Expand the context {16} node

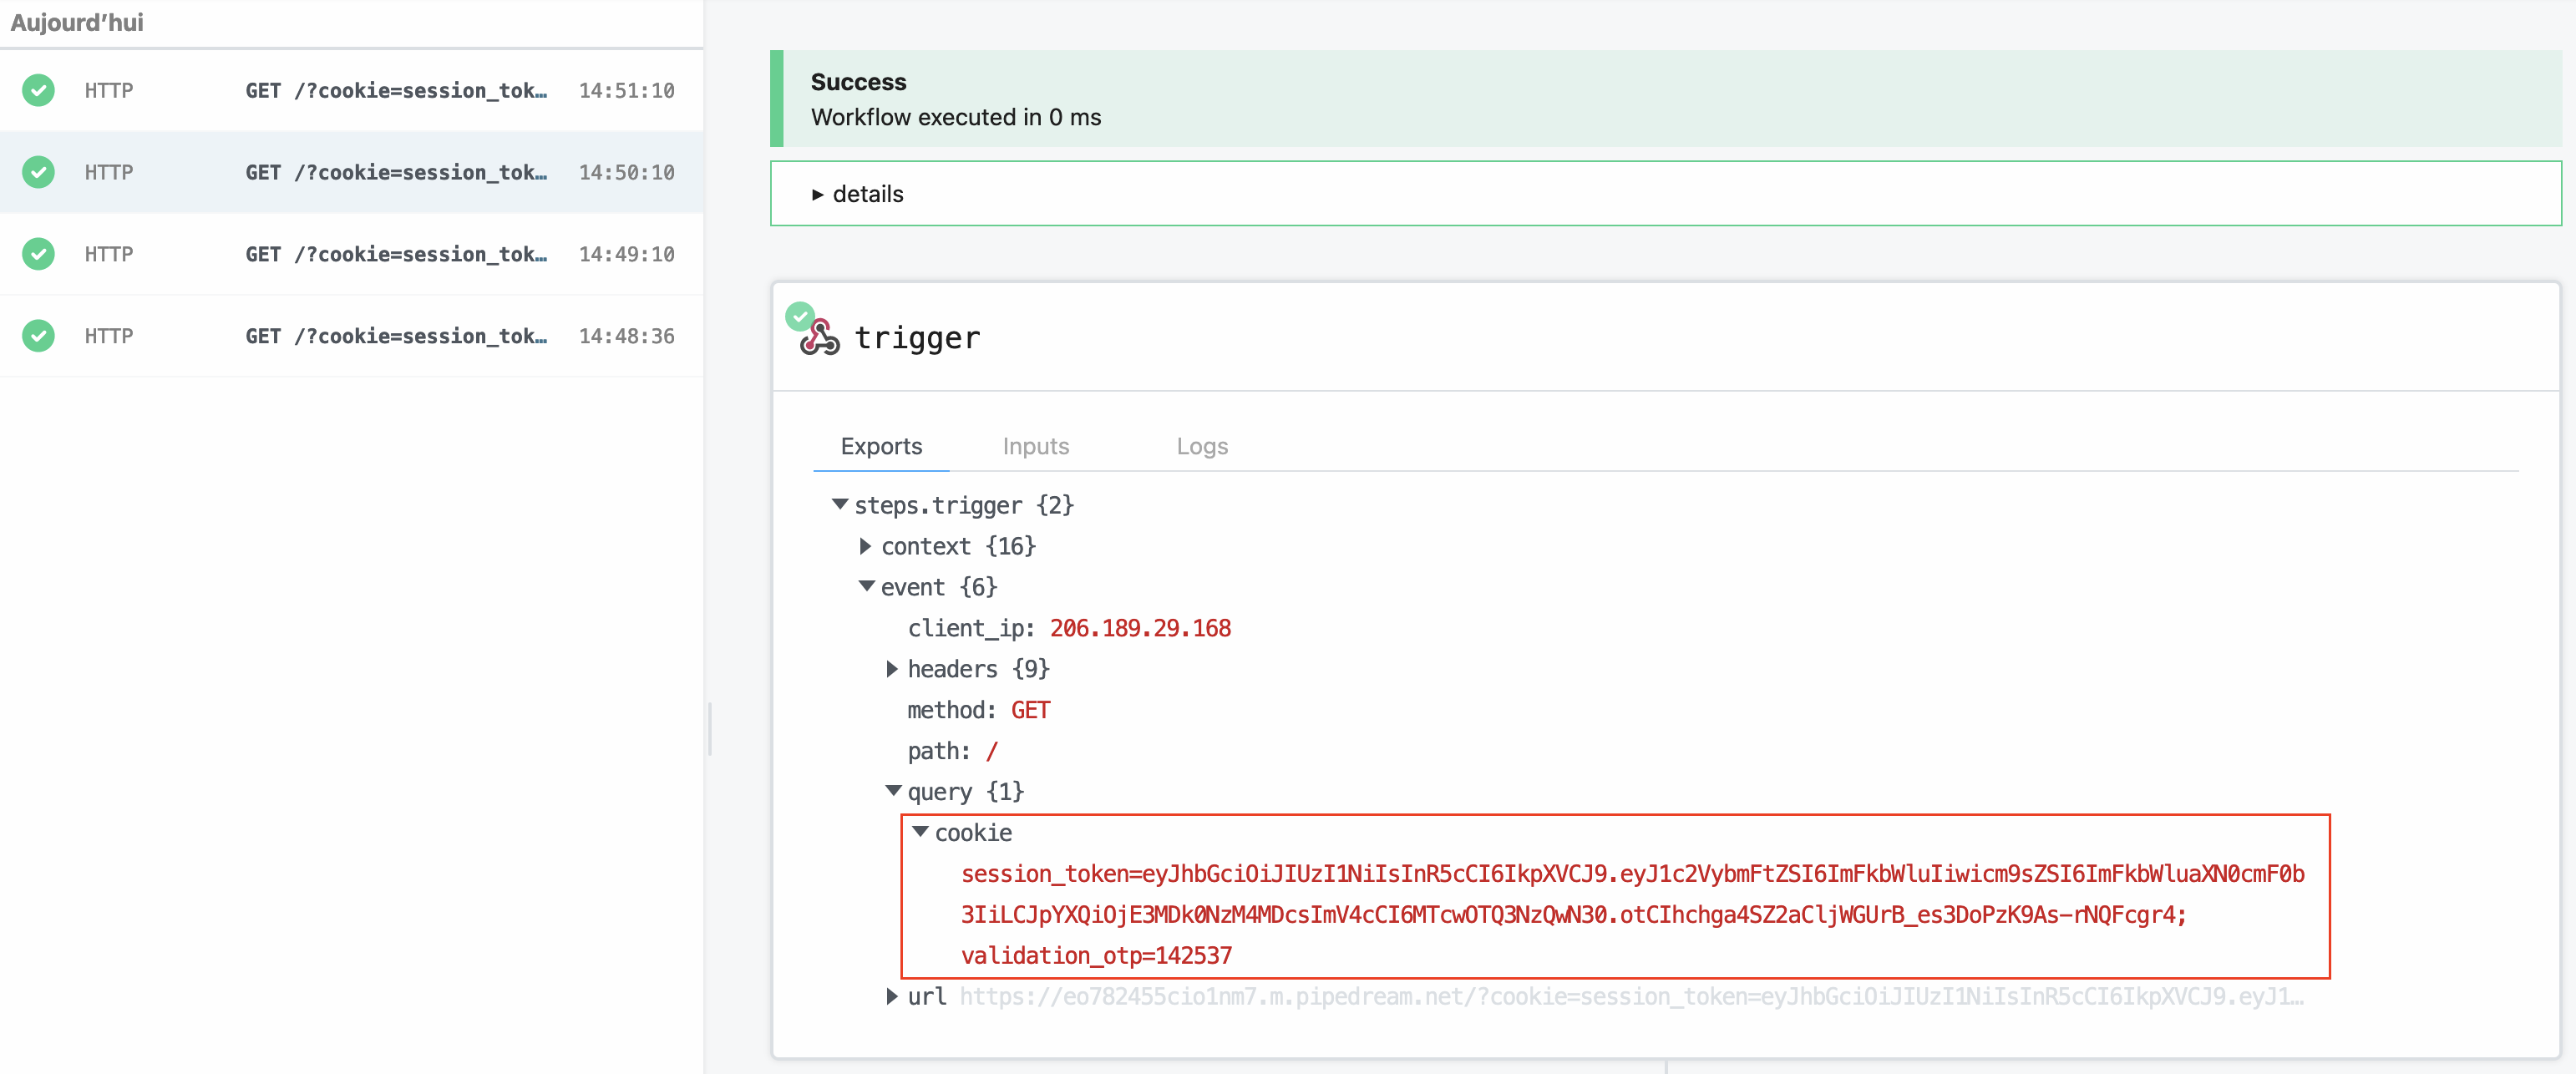[866, 546]
